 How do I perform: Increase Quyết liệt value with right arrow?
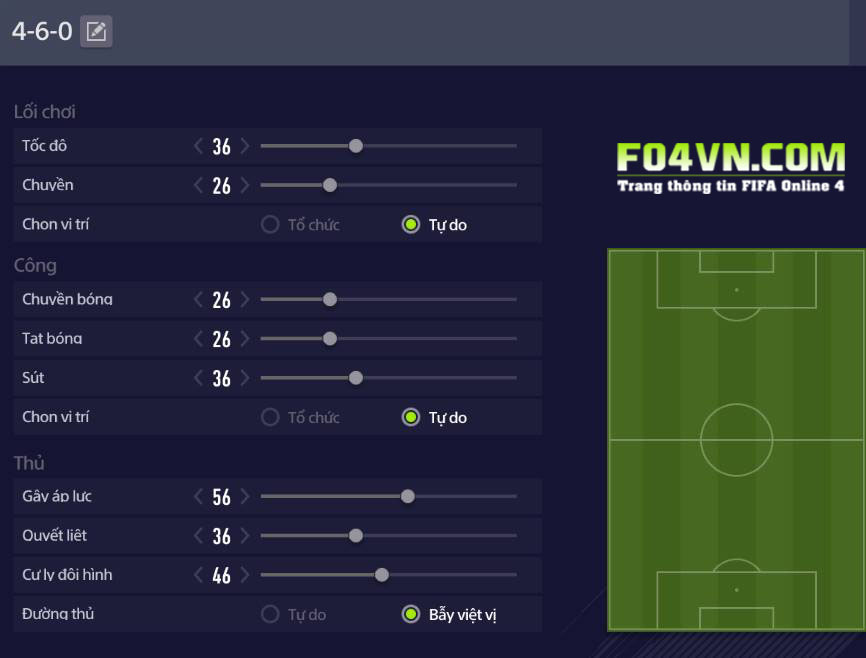click(x=245, y=535)
